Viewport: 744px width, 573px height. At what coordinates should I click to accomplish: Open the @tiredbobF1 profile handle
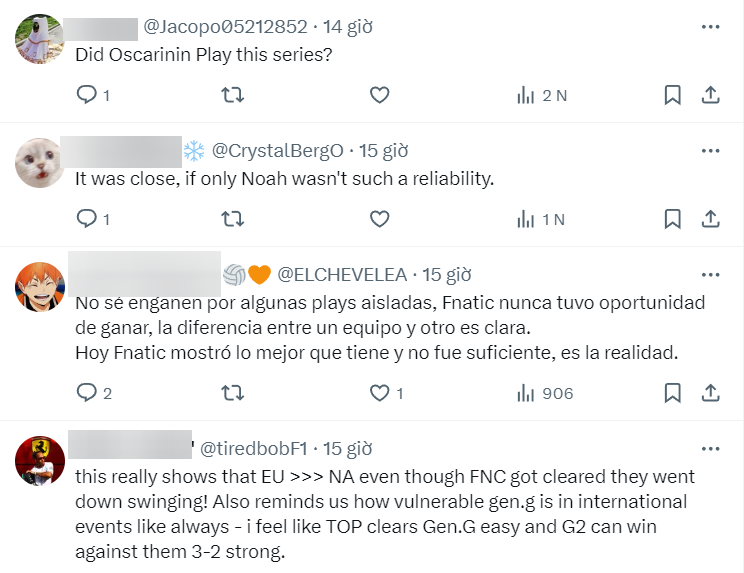point(256,449)
